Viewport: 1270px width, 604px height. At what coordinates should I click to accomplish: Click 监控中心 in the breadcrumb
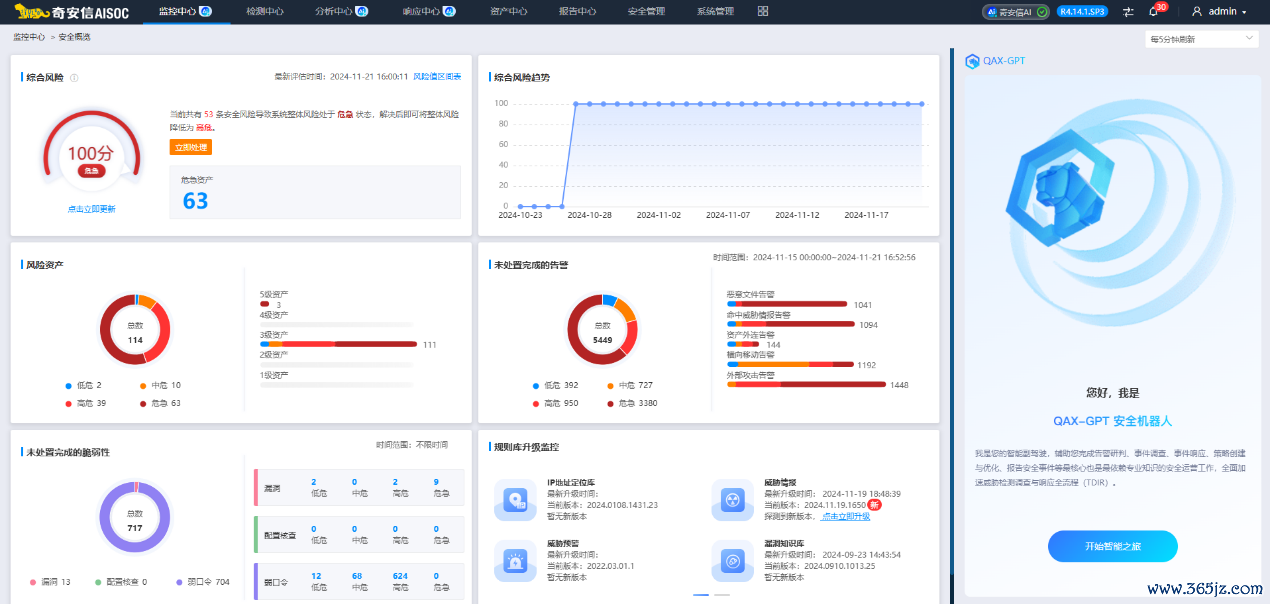(x=29, y=36)
